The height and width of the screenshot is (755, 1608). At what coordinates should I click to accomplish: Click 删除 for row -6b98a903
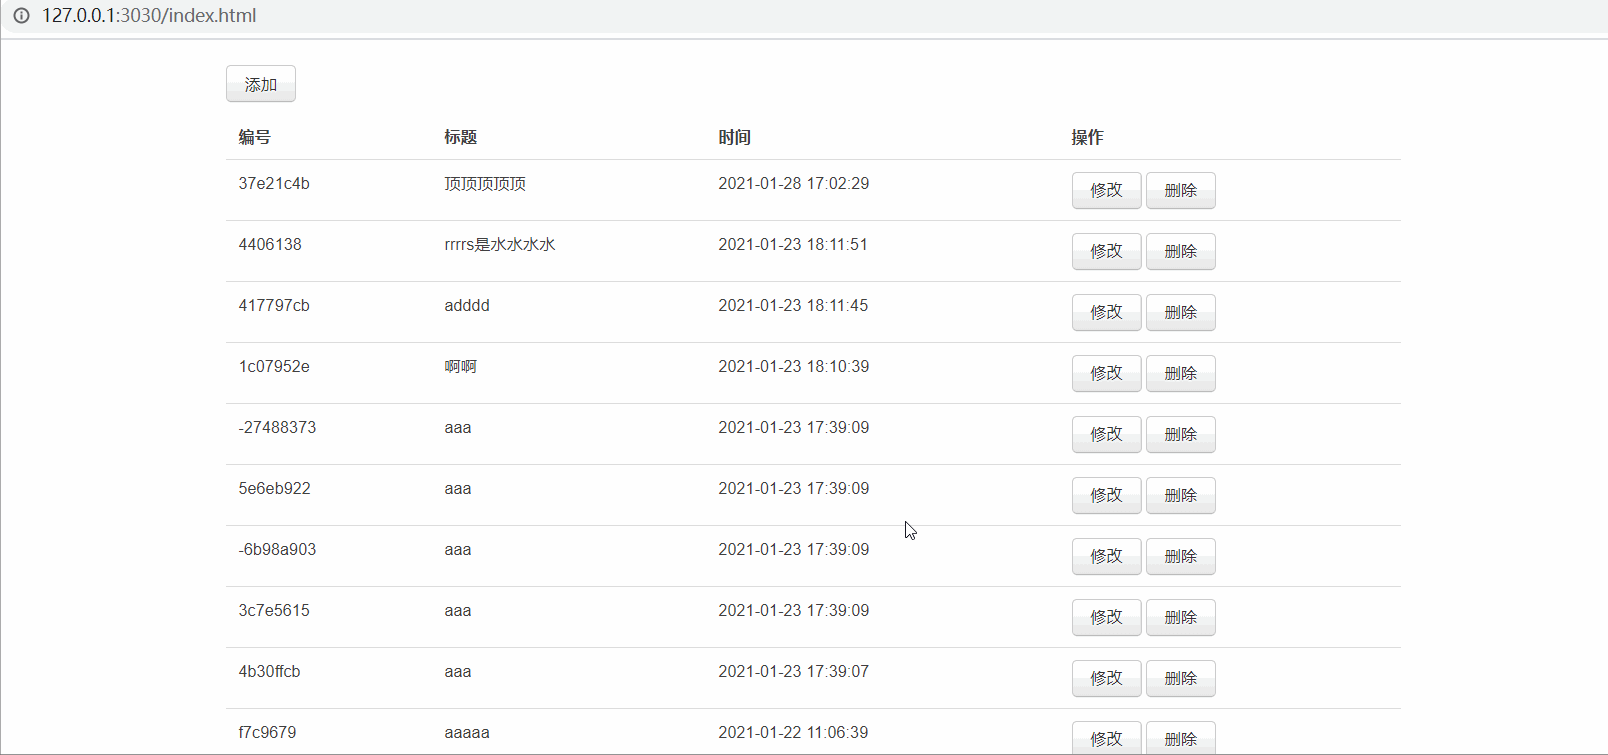point(1181,556)
